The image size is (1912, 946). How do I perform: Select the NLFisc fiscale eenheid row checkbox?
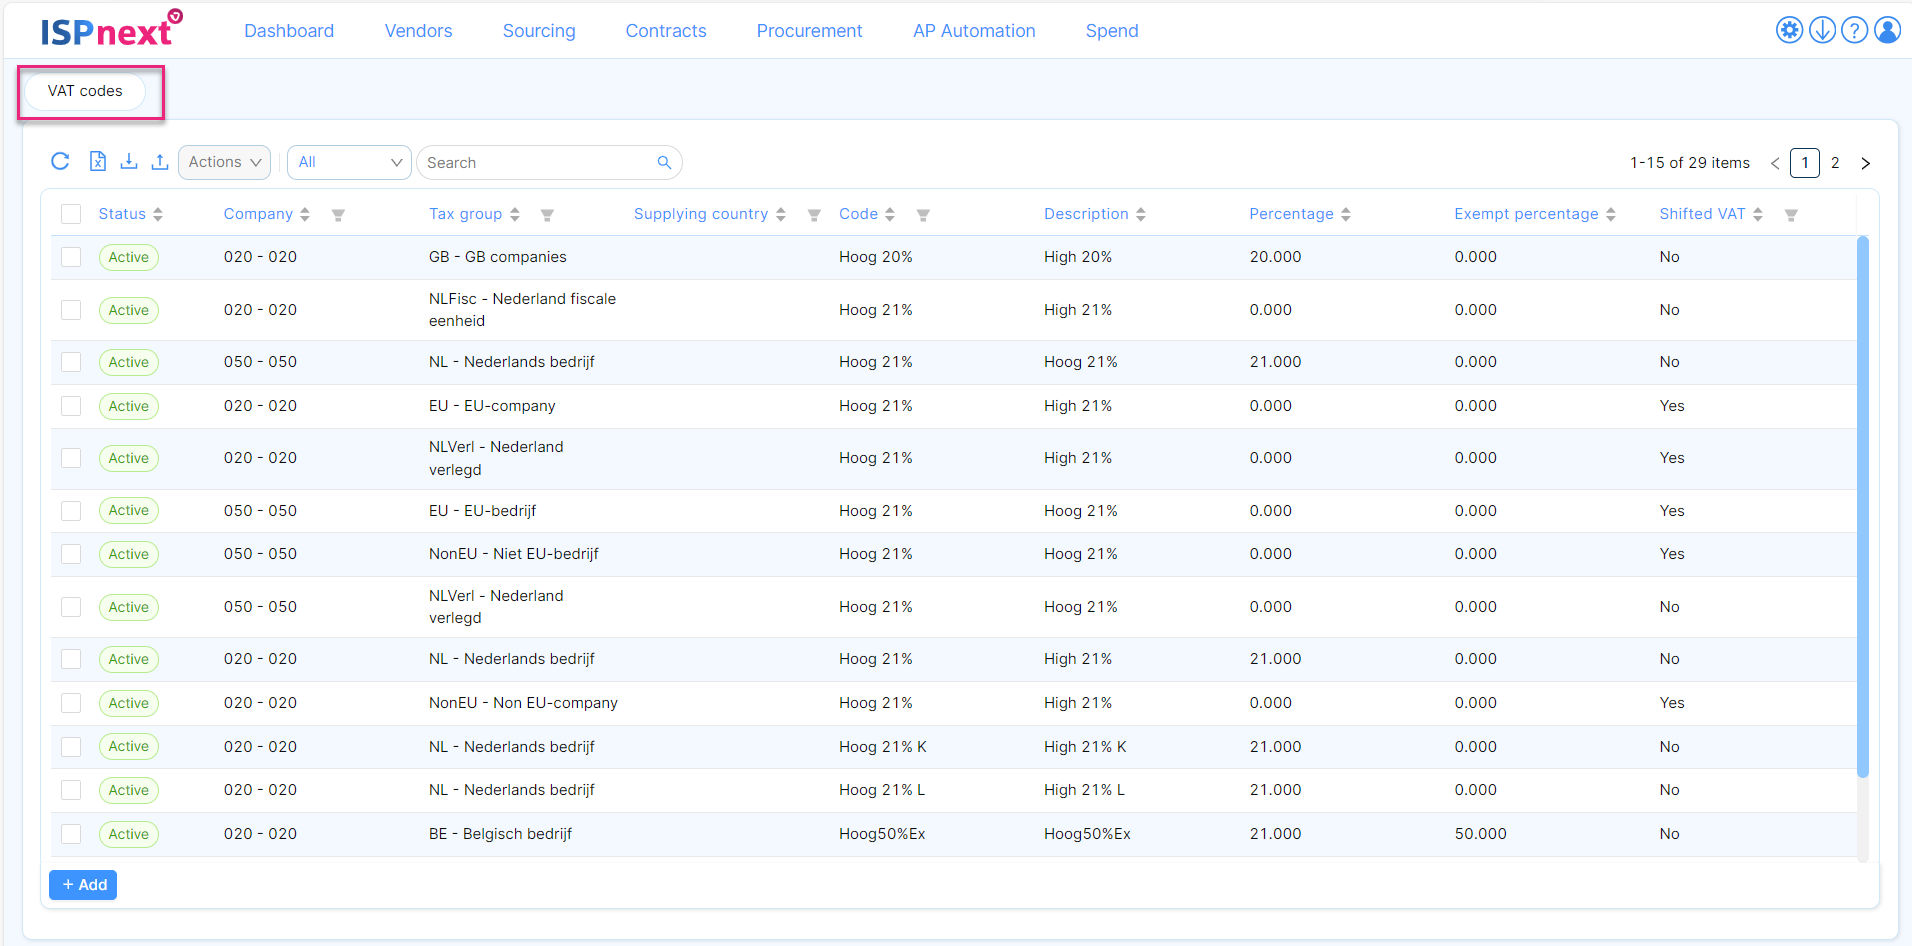[x=71, y=310]
